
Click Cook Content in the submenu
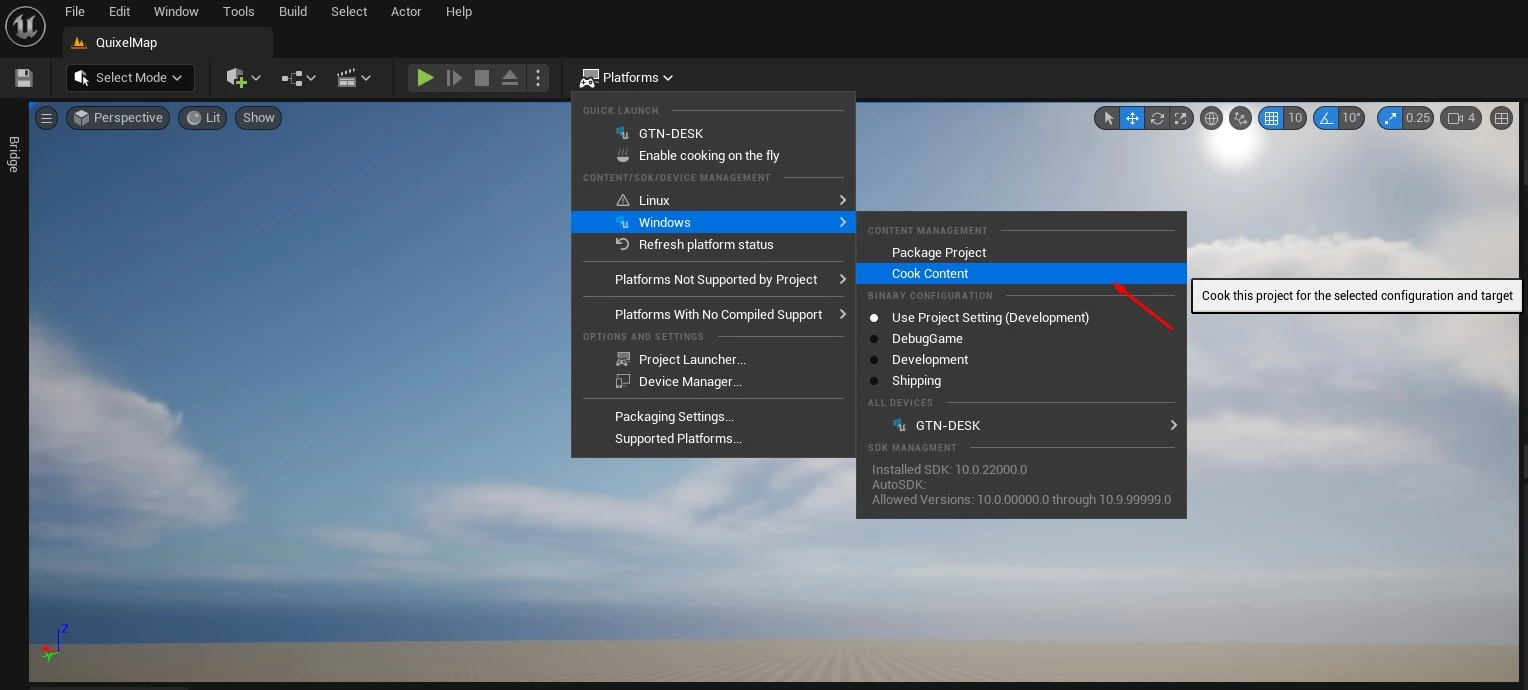(x=930, y=274)
